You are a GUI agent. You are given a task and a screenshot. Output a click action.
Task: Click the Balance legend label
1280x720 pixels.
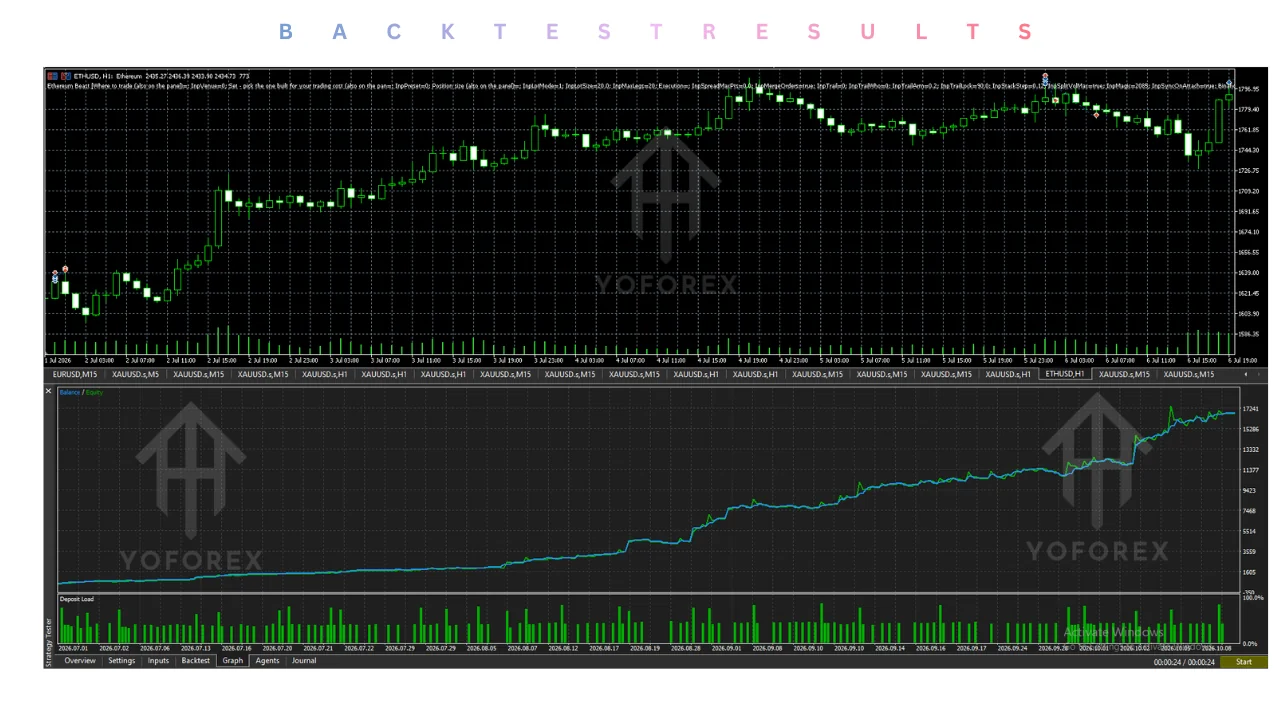point(70,392)
